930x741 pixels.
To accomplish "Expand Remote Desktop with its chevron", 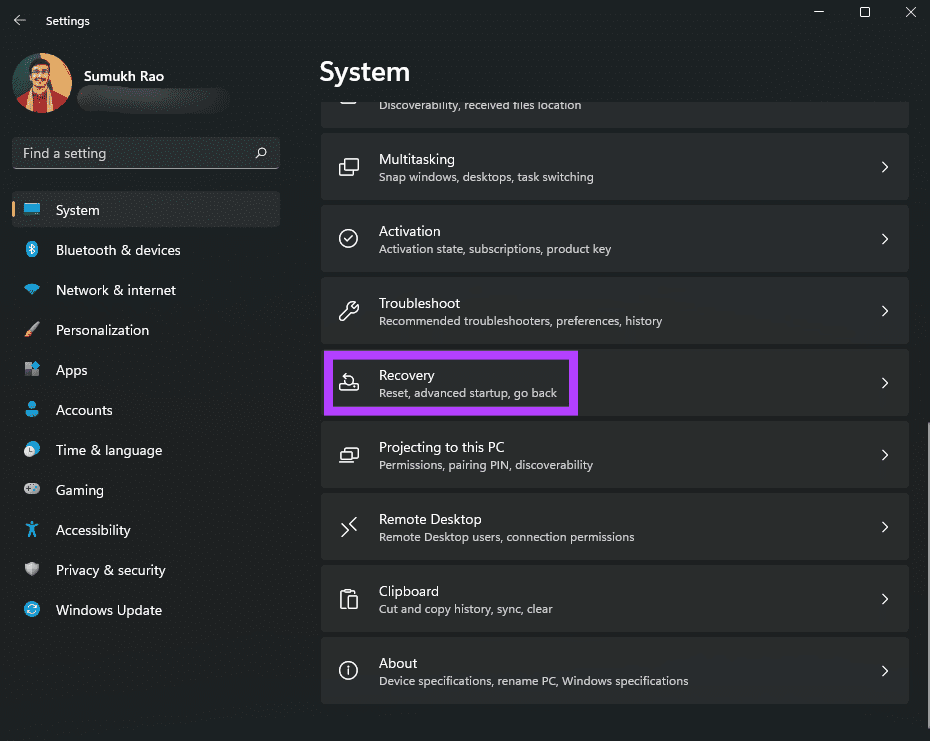I will (884, 527).
